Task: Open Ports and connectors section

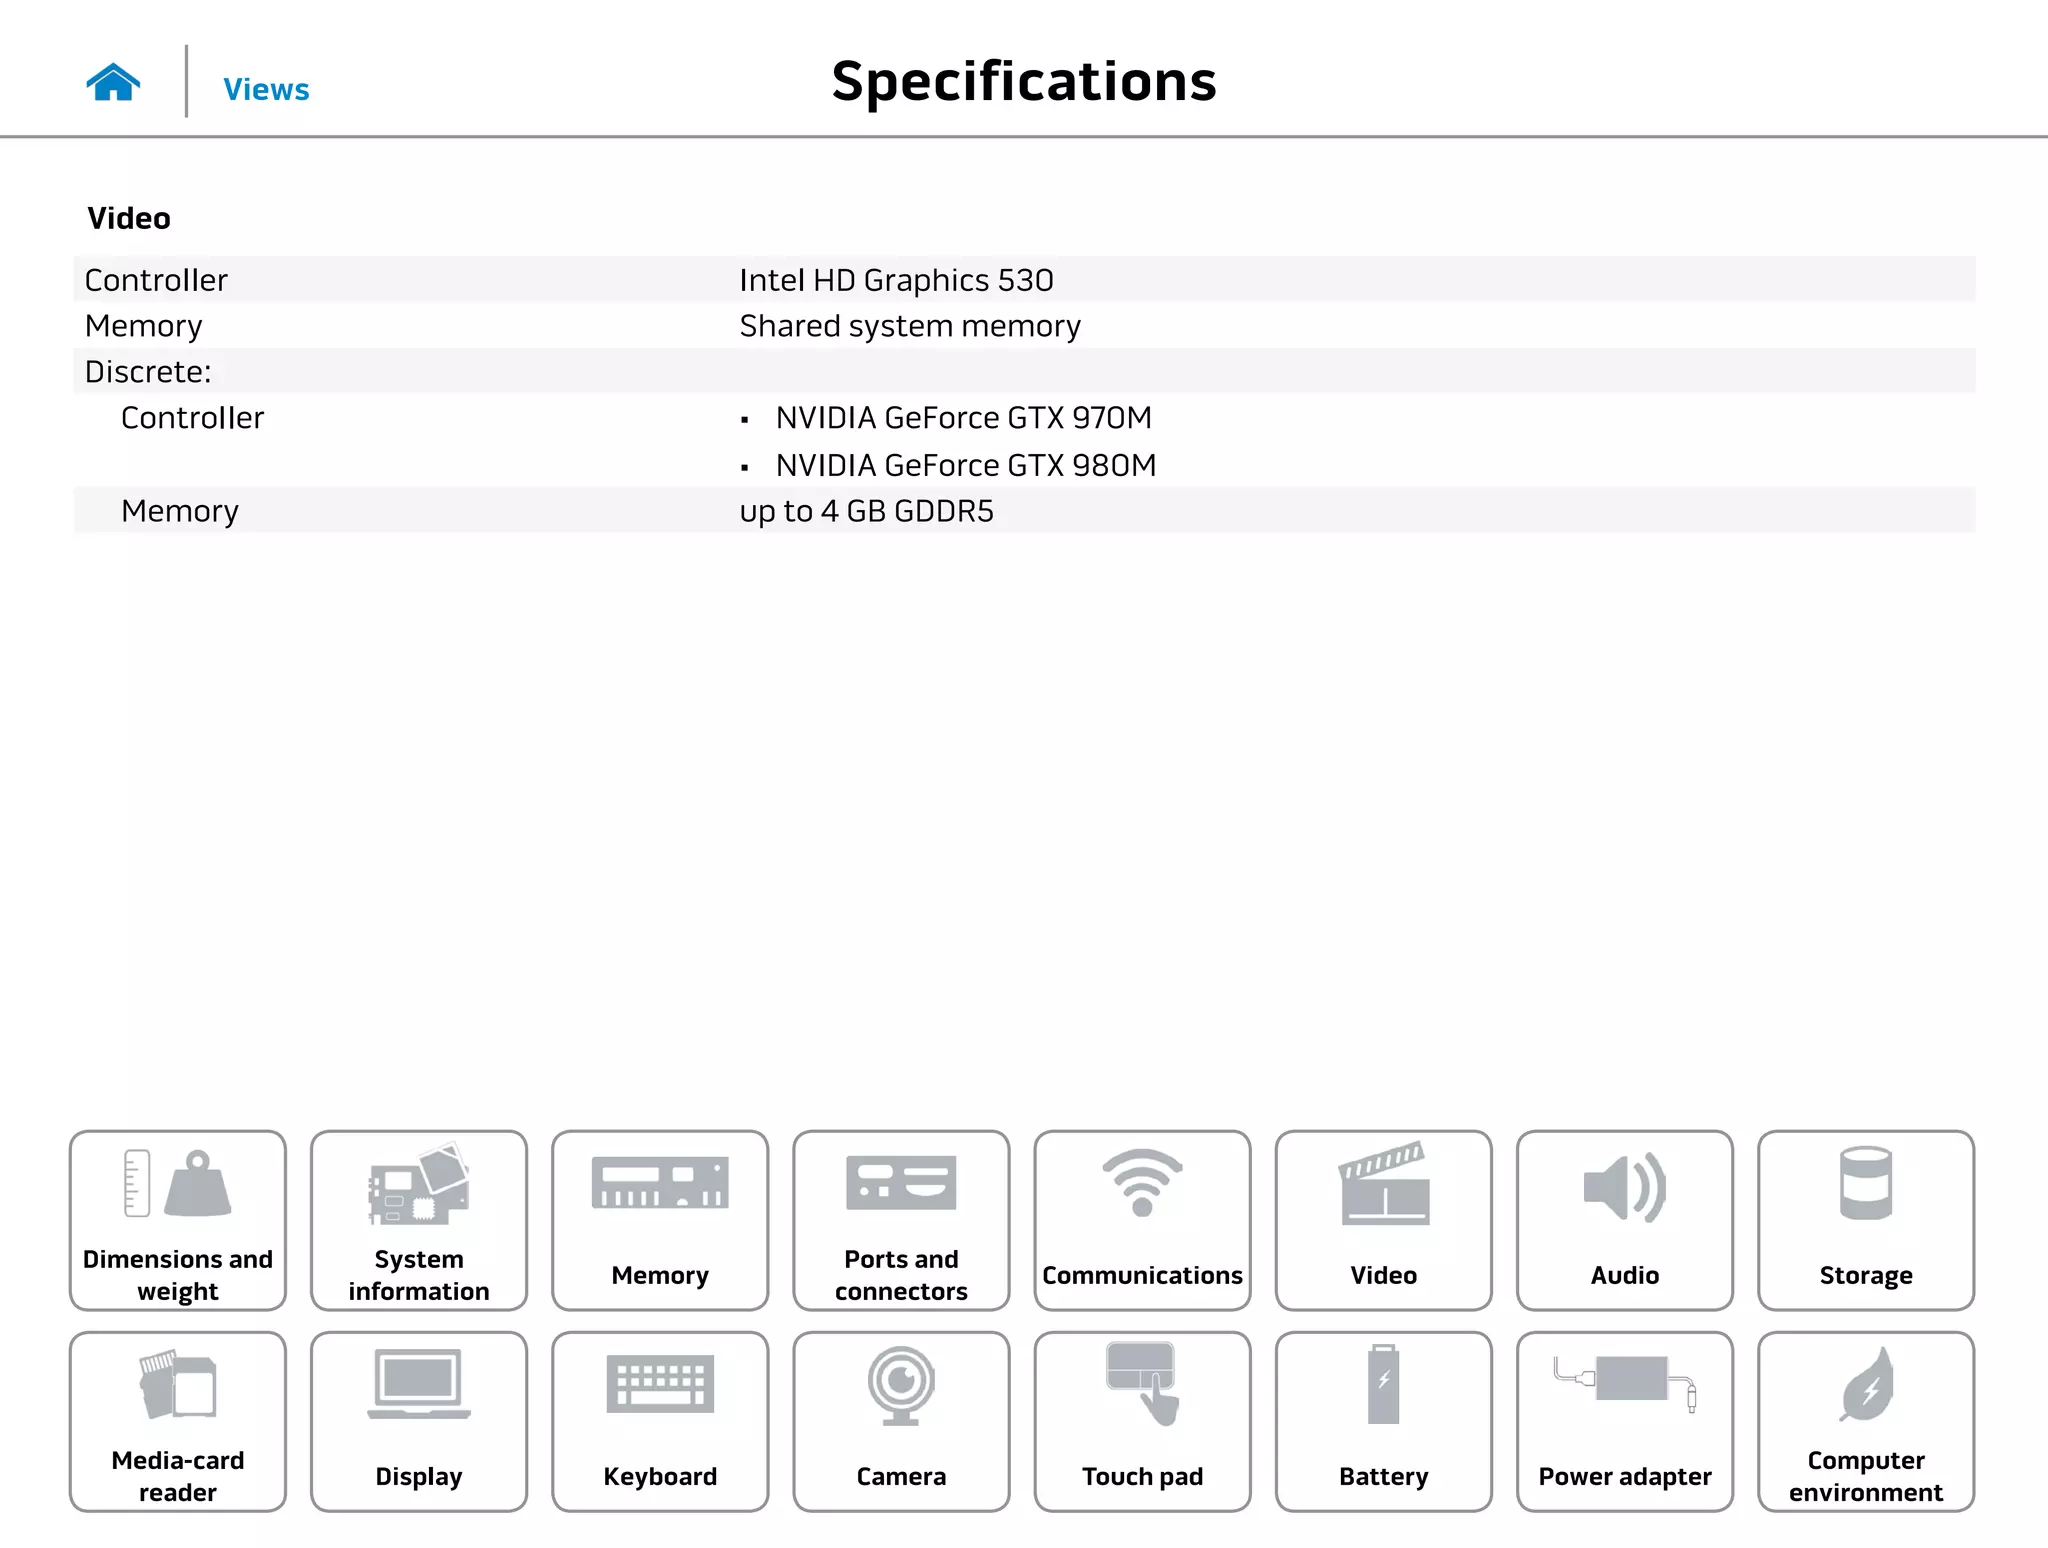Action: point(901,1220)
